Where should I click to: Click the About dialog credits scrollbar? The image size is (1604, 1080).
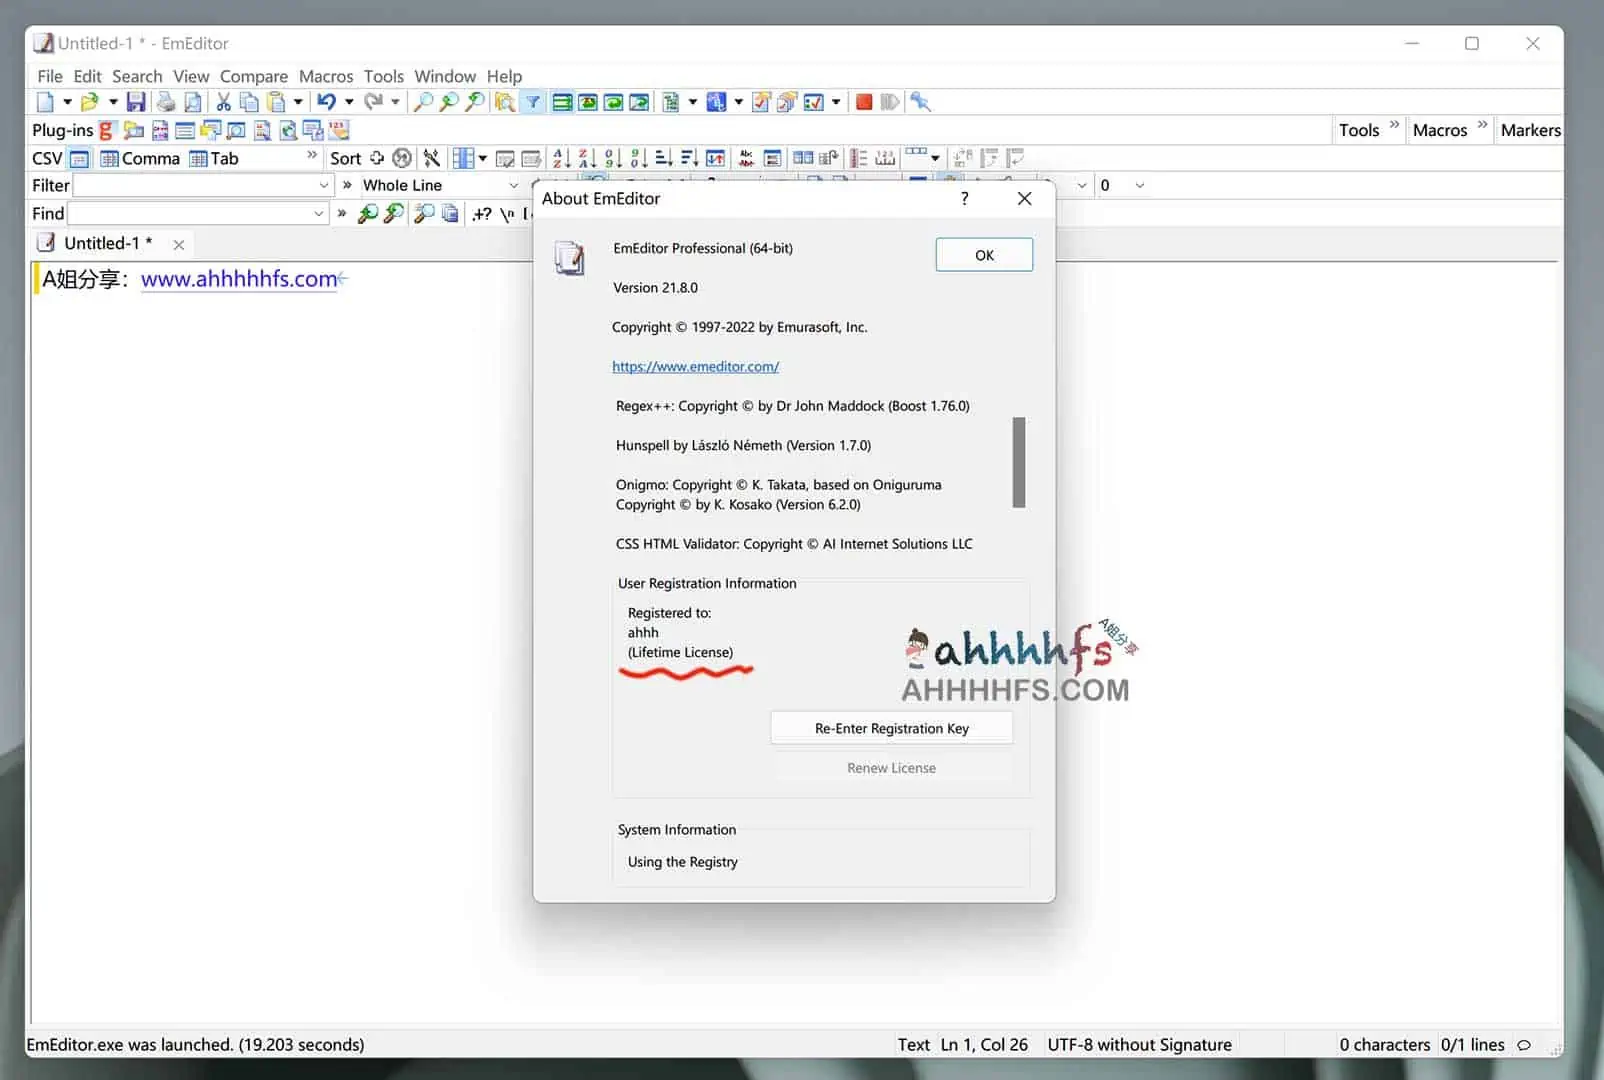point(1018,462)
